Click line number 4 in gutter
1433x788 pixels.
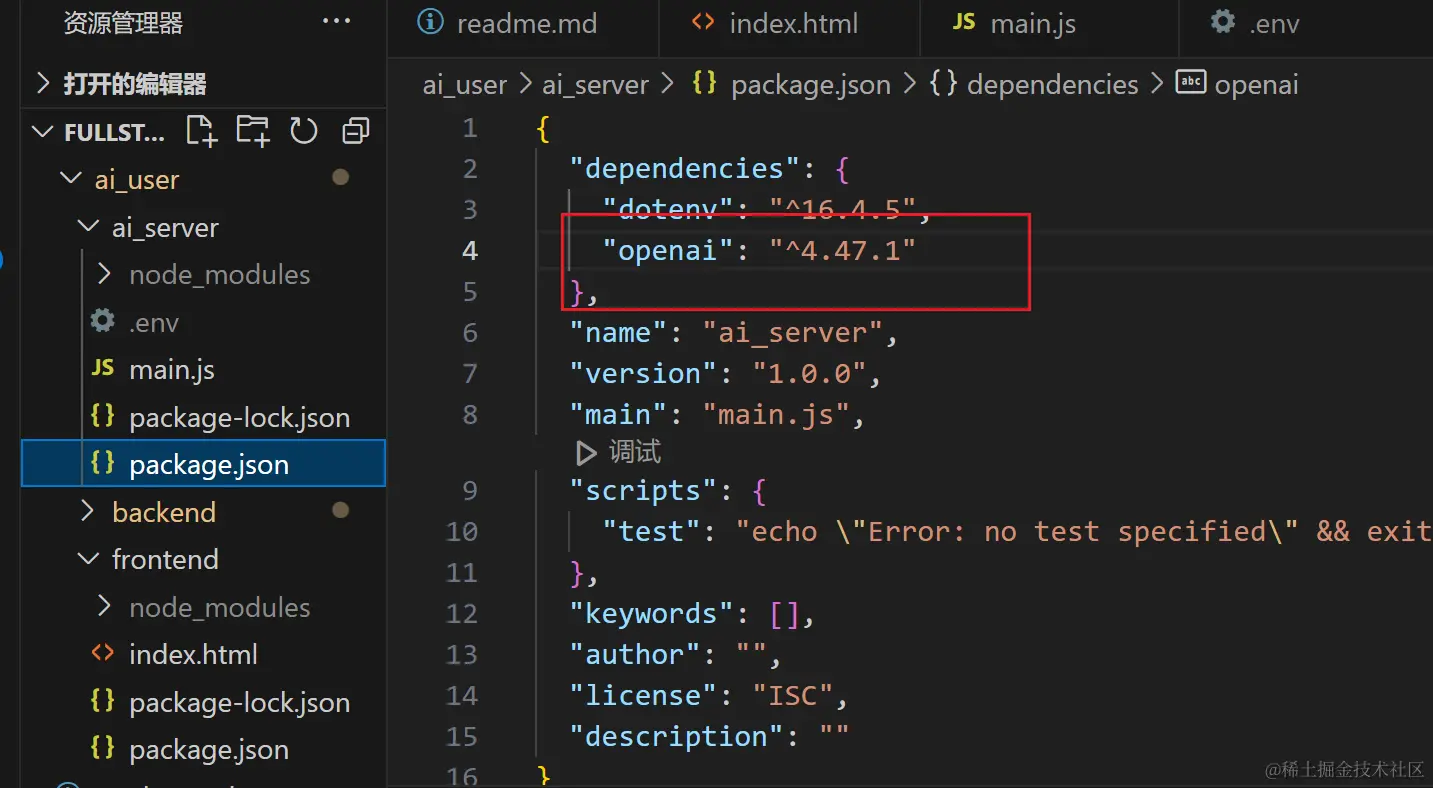coord(469,250)
